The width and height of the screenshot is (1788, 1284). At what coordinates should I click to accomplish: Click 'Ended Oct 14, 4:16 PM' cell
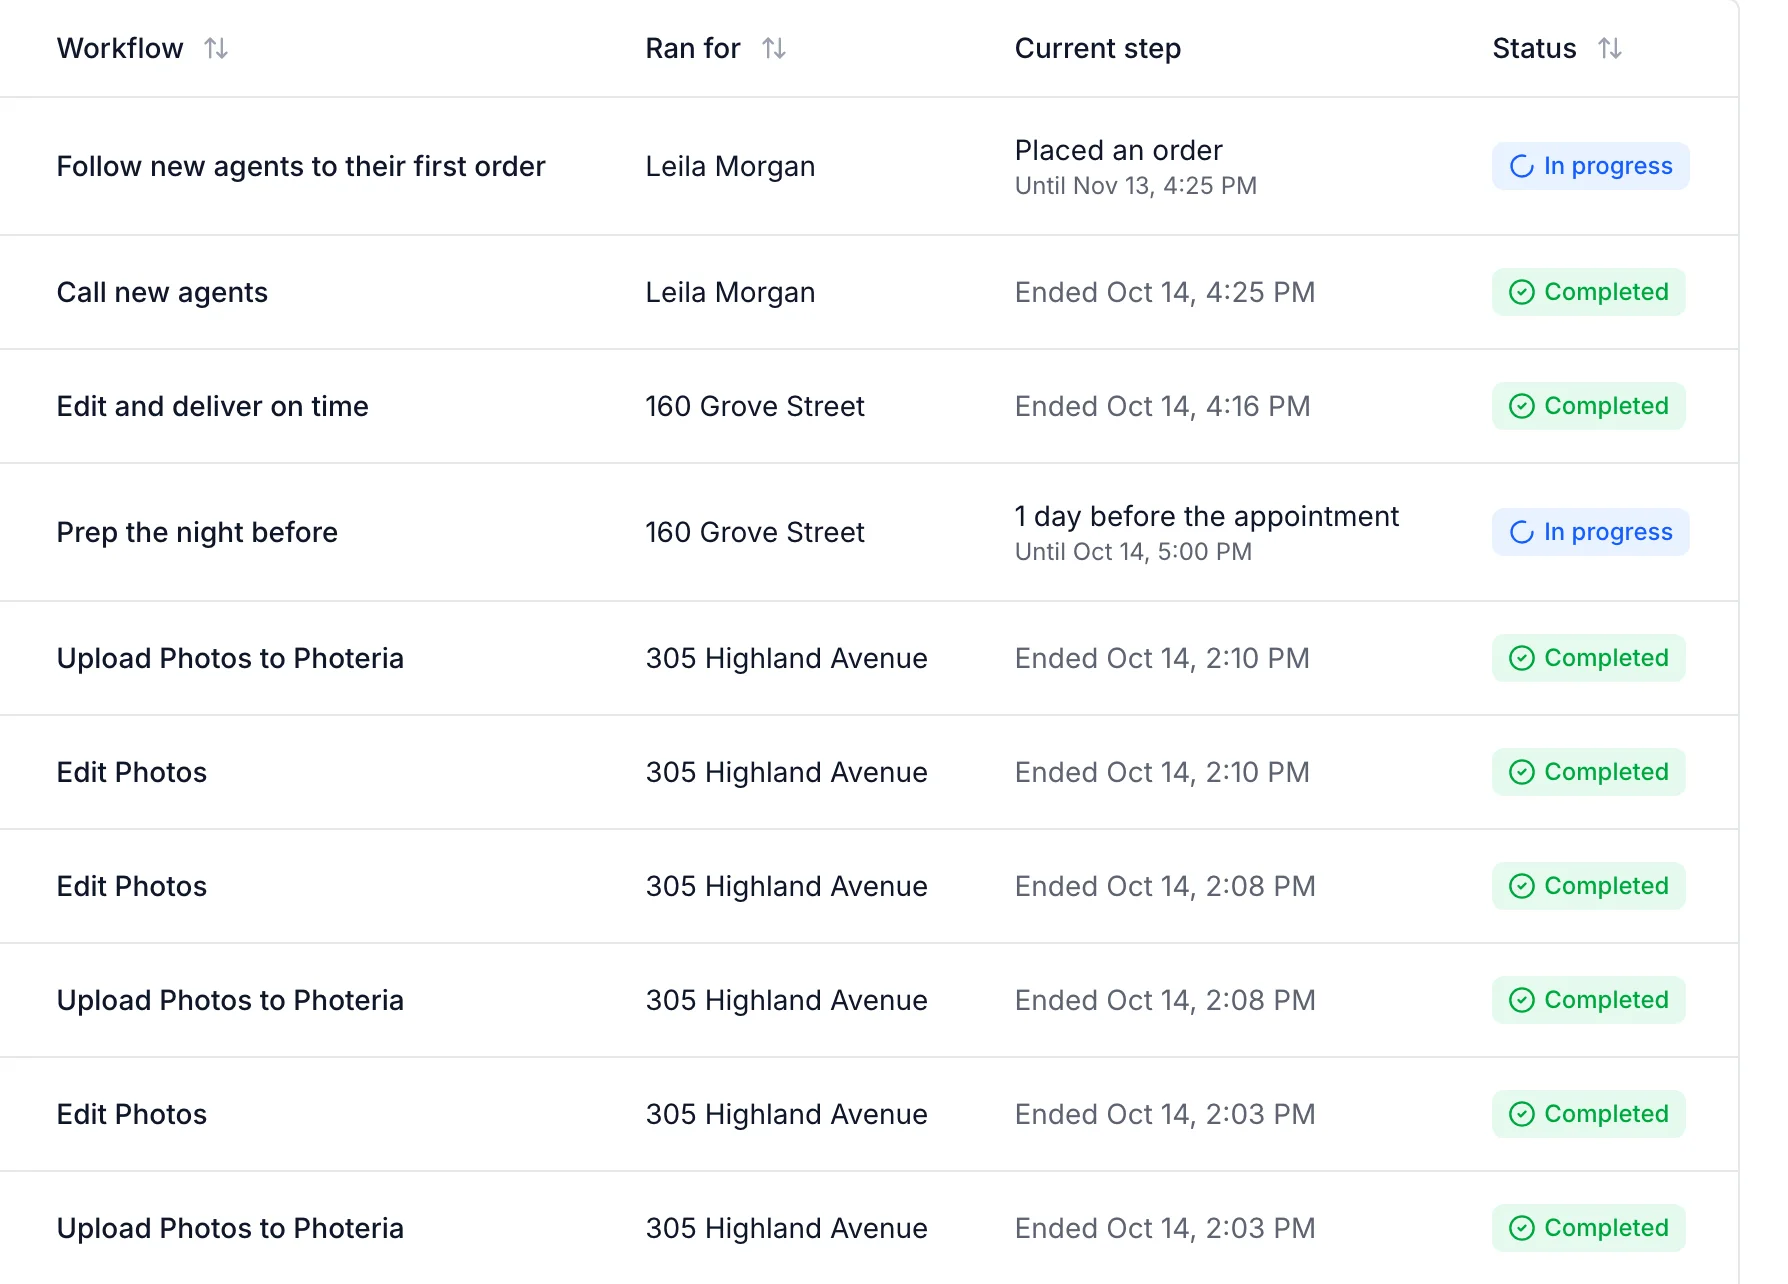click(x=1162, y=406)
